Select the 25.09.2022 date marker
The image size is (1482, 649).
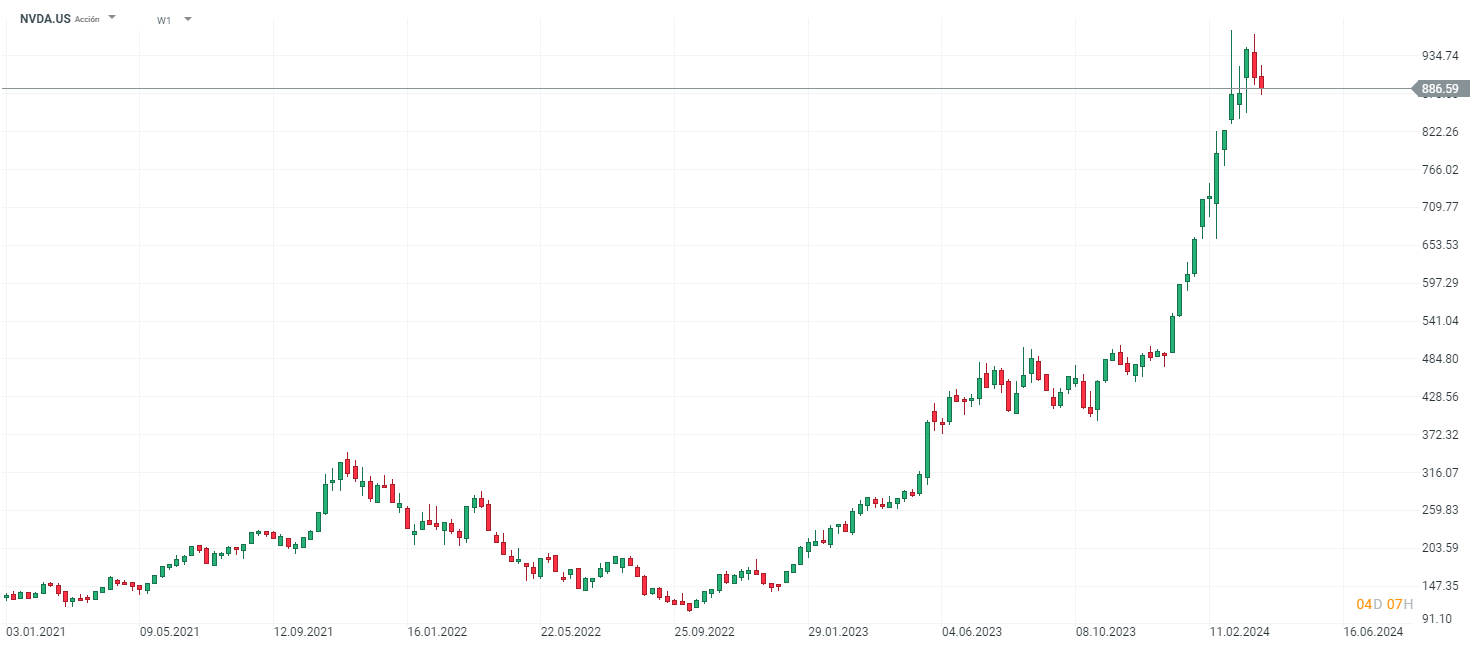(704, 632)
